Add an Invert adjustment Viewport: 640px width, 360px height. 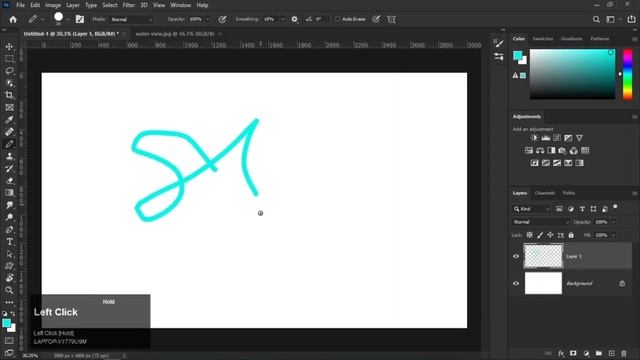[534, 163]
